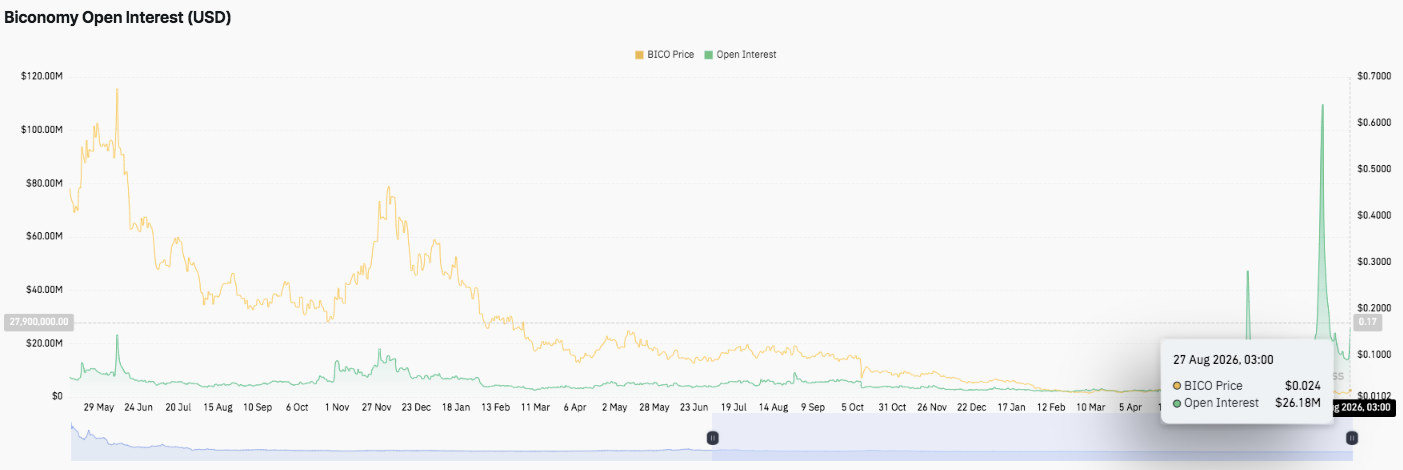Click the $100.00M left axis label
This screenshot has height=470, width=1403.
point(43,130)
